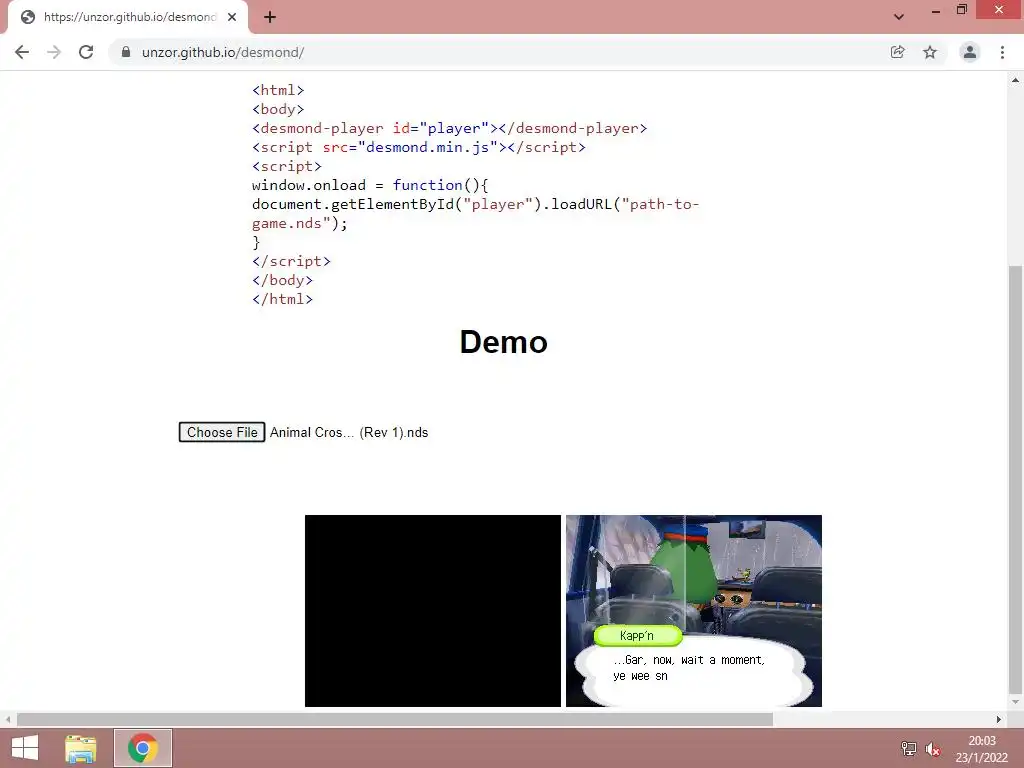Click the muted volume tray icon
The height and width of the screenshot is (768, 1024).
(933, 749)
